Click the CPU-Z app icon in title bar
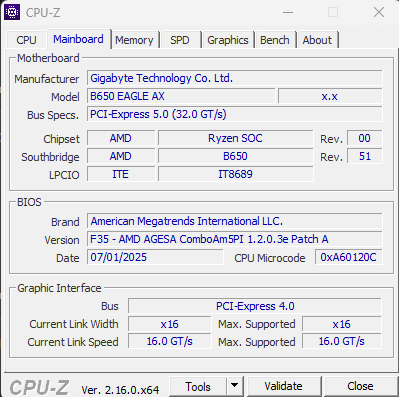This screenshot has width=399, height=397. click(x=12, y=12)
